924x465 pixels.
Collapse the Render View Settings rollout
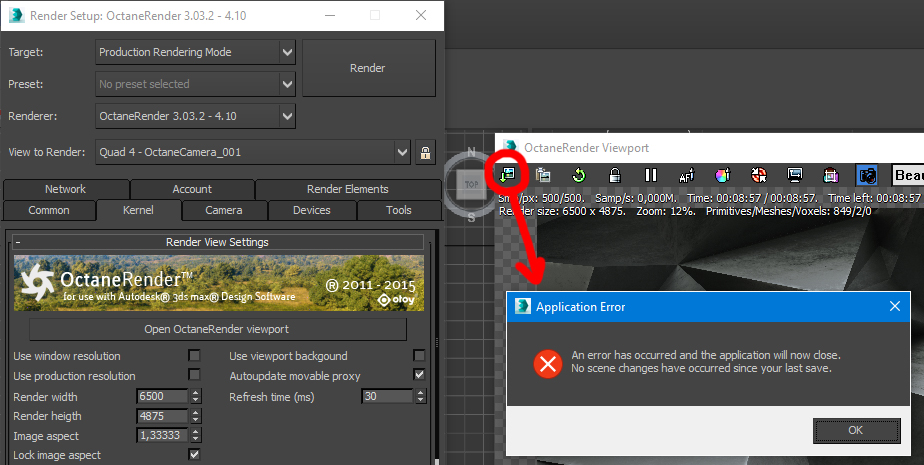218,242
